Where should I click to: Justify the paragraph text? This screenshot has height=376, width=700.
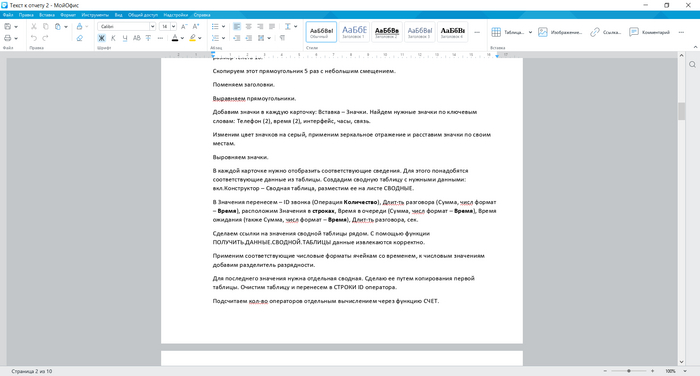272,27
